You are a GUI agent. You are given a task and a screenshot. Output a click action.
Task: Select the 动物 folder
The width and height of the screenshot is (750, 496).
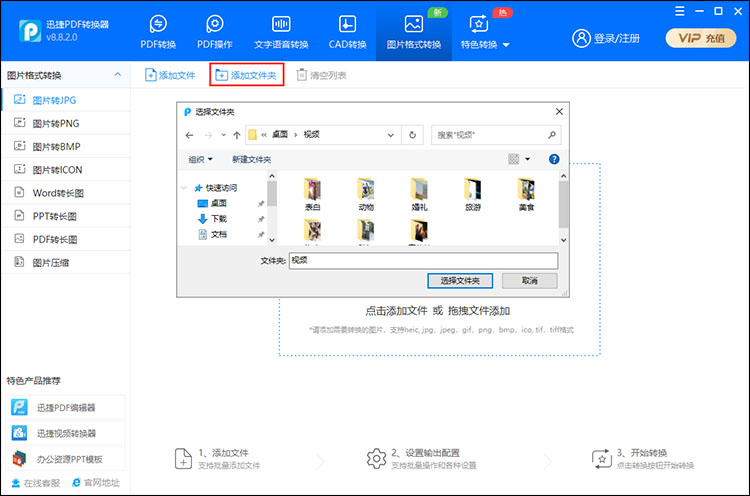[366, 195]
